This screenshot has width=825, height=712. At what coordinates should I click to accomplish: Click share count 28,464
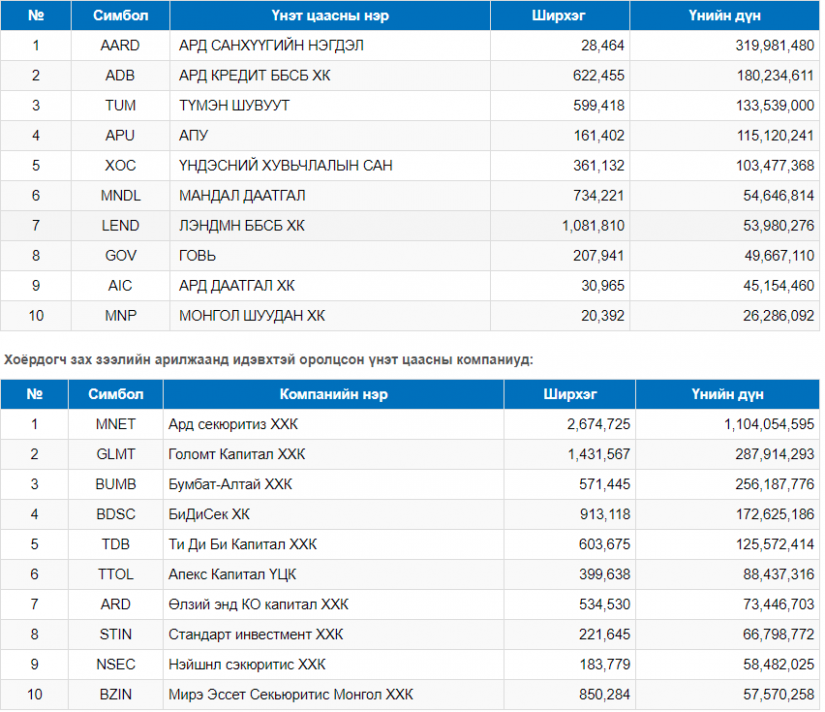click(x=602, y=45)
